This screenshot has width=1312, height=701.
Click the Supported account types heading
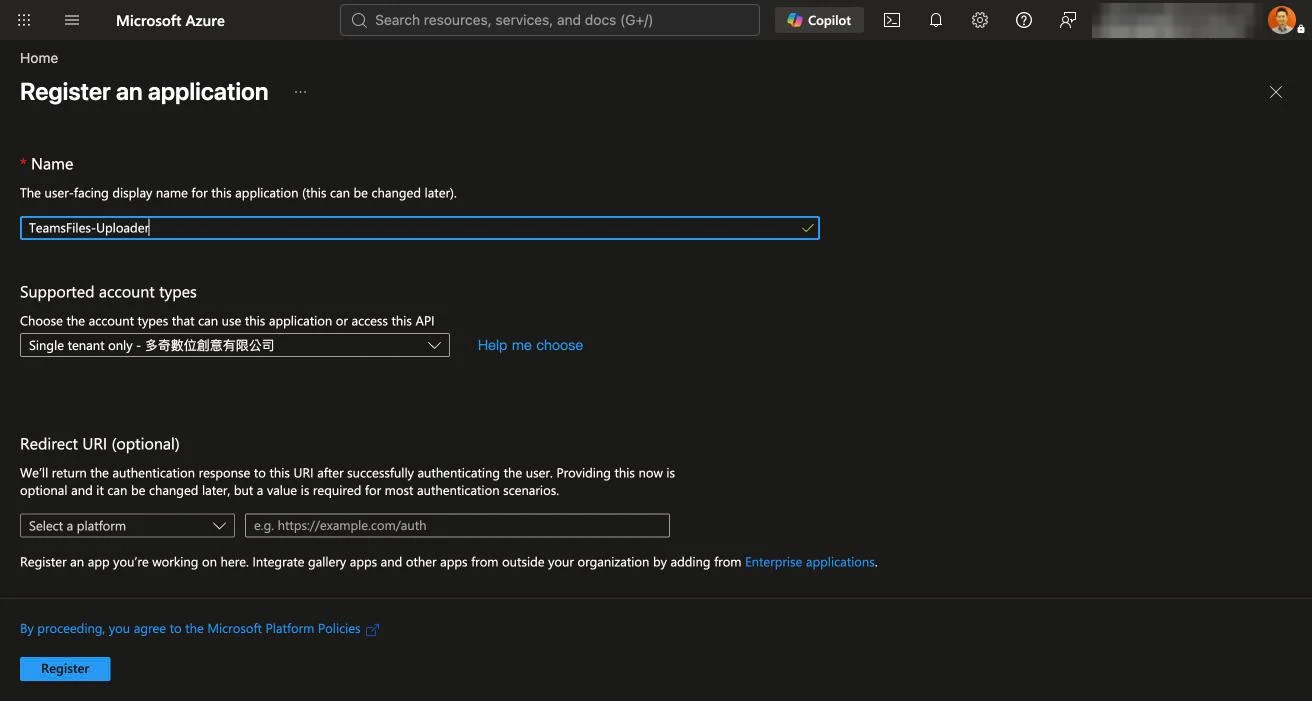[x=108, y=292]
